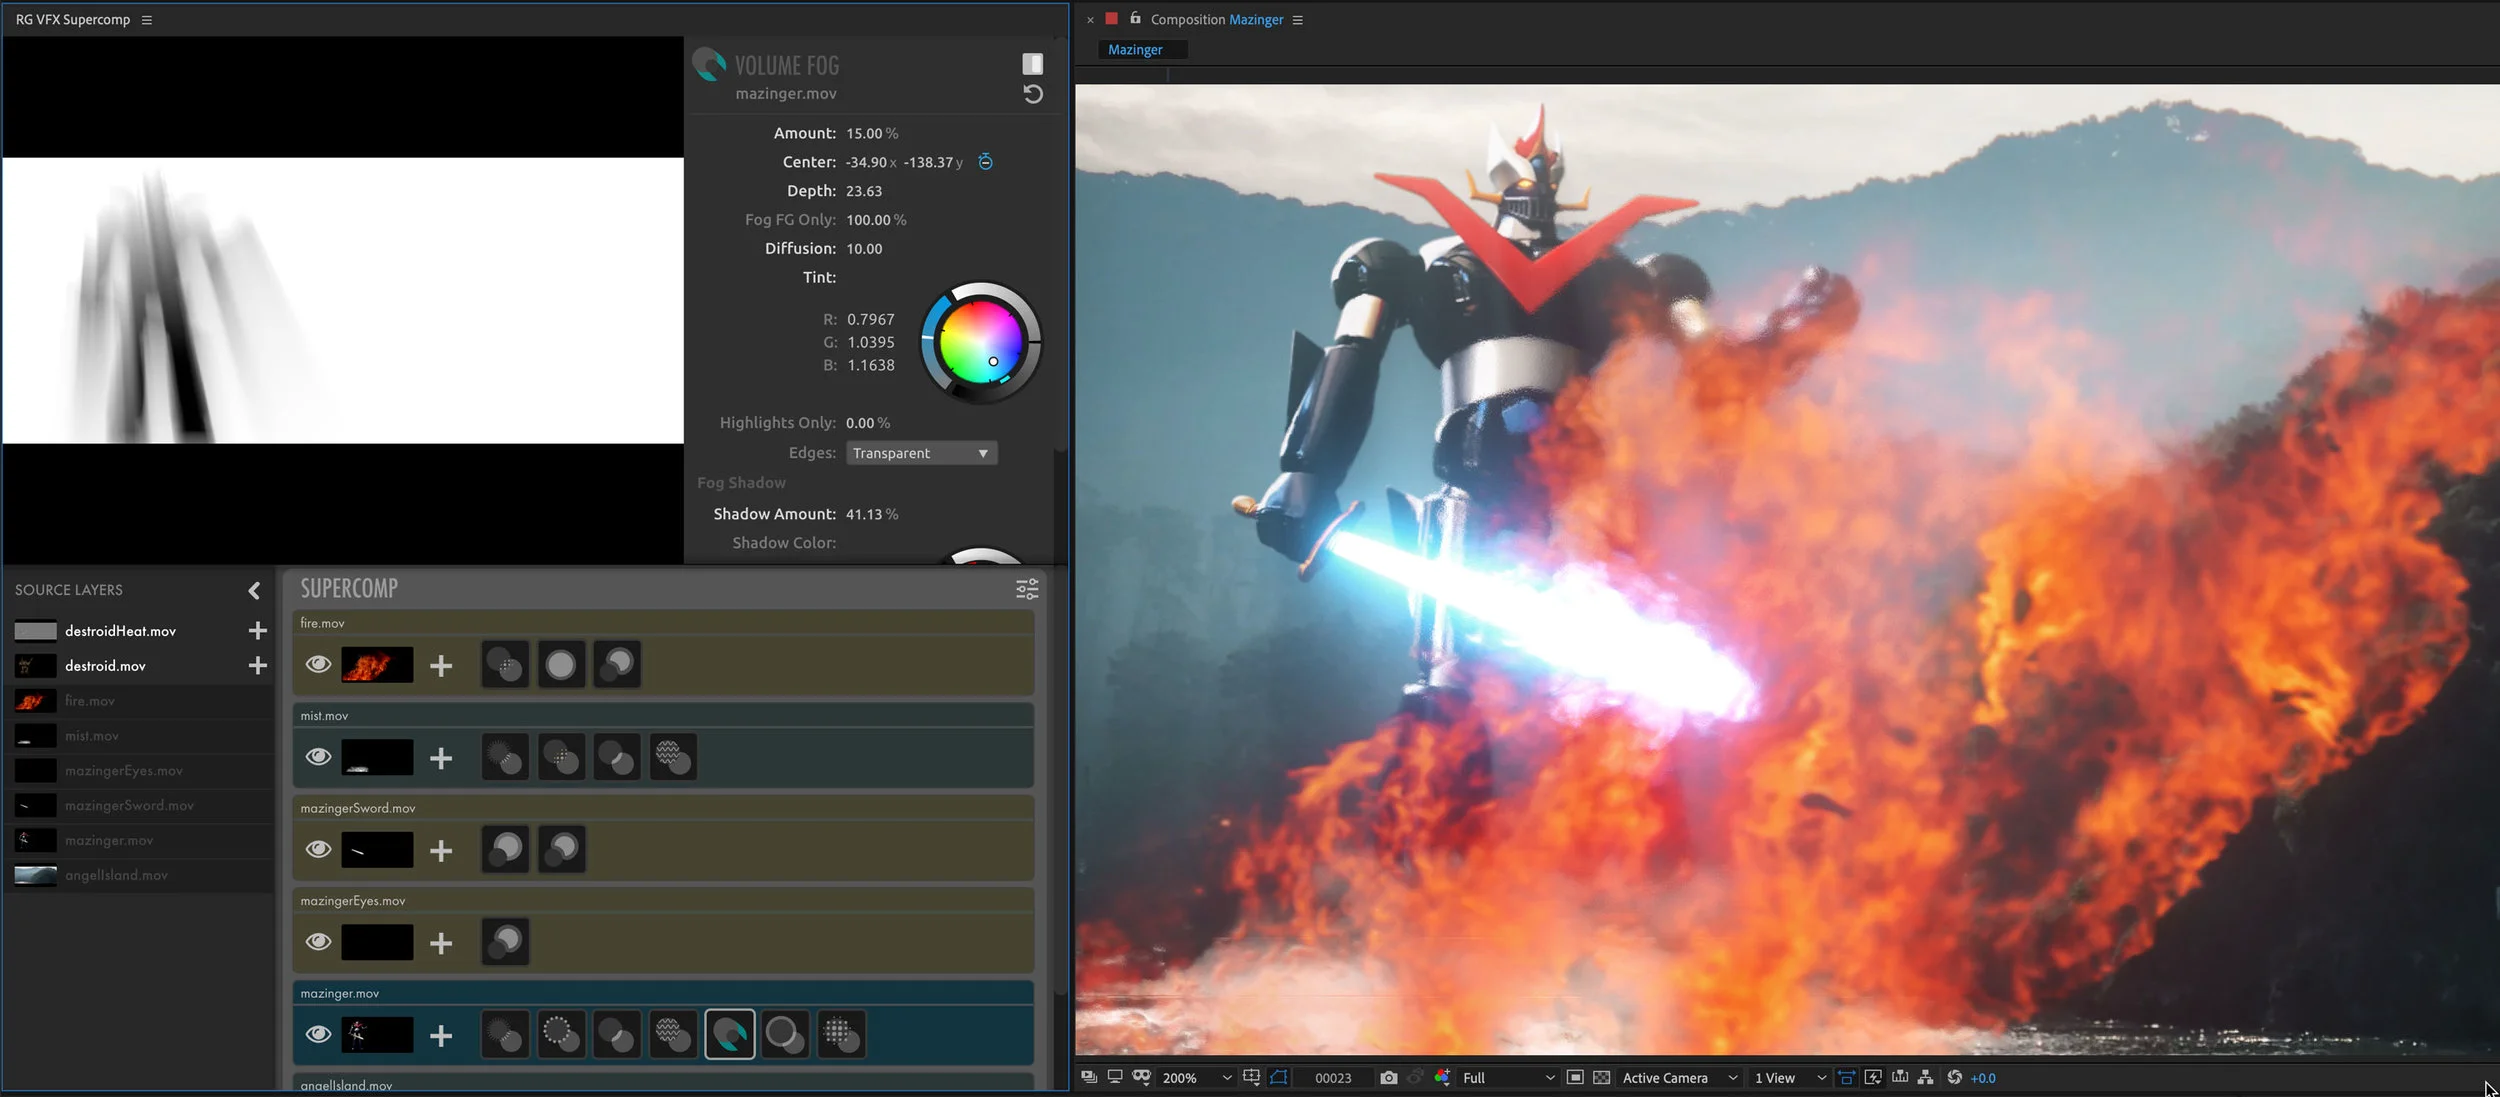Open the Edges dropdown set to Transparent

920,453
